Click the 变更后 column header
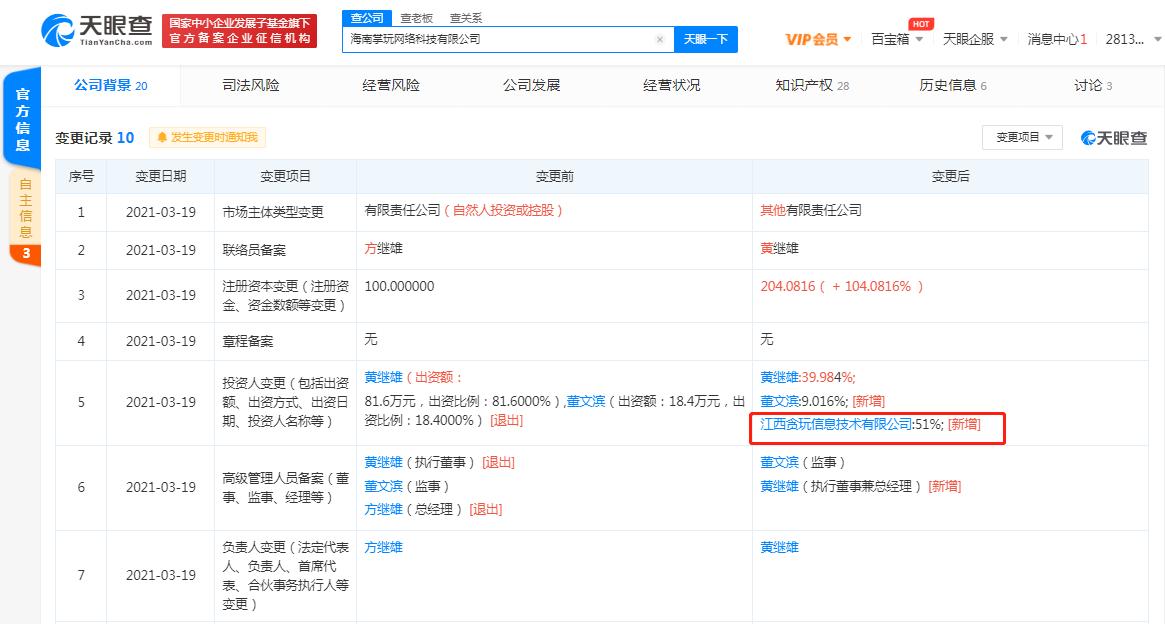1165x624 pixels. (950, 176)
